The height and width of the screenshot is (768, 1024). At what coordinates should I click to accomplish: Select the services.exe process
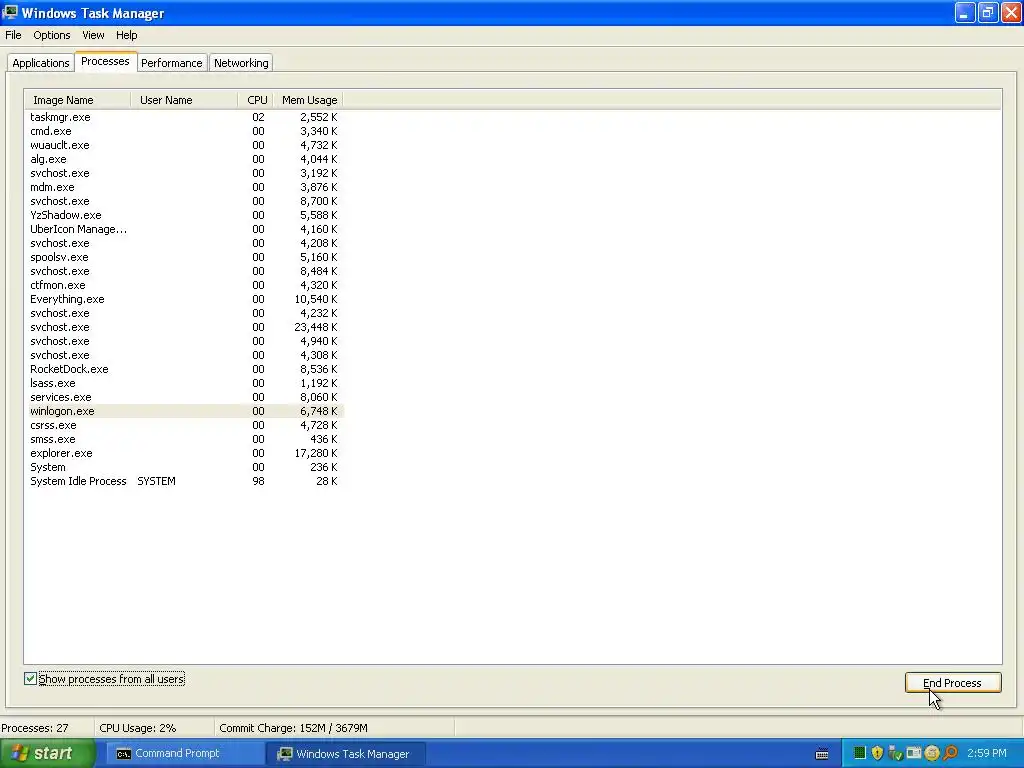coord(184,397)
